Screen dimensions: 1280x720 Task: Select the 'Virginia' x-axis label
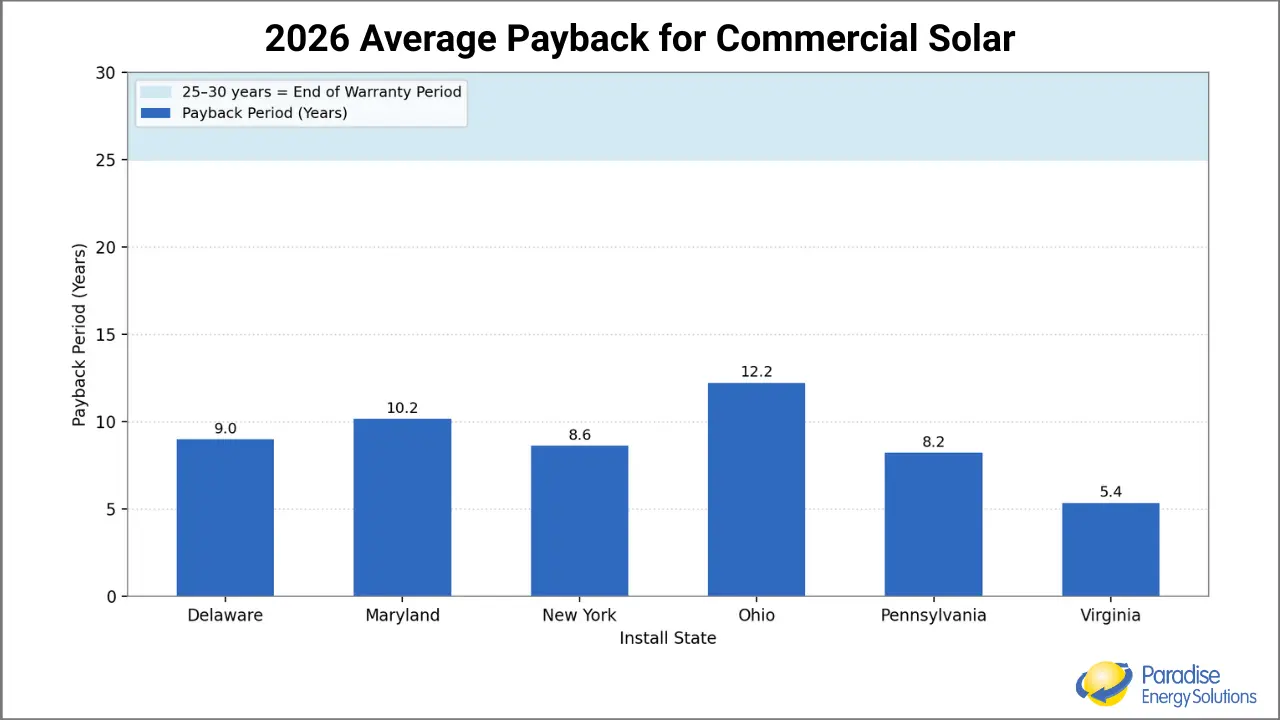1110,615
